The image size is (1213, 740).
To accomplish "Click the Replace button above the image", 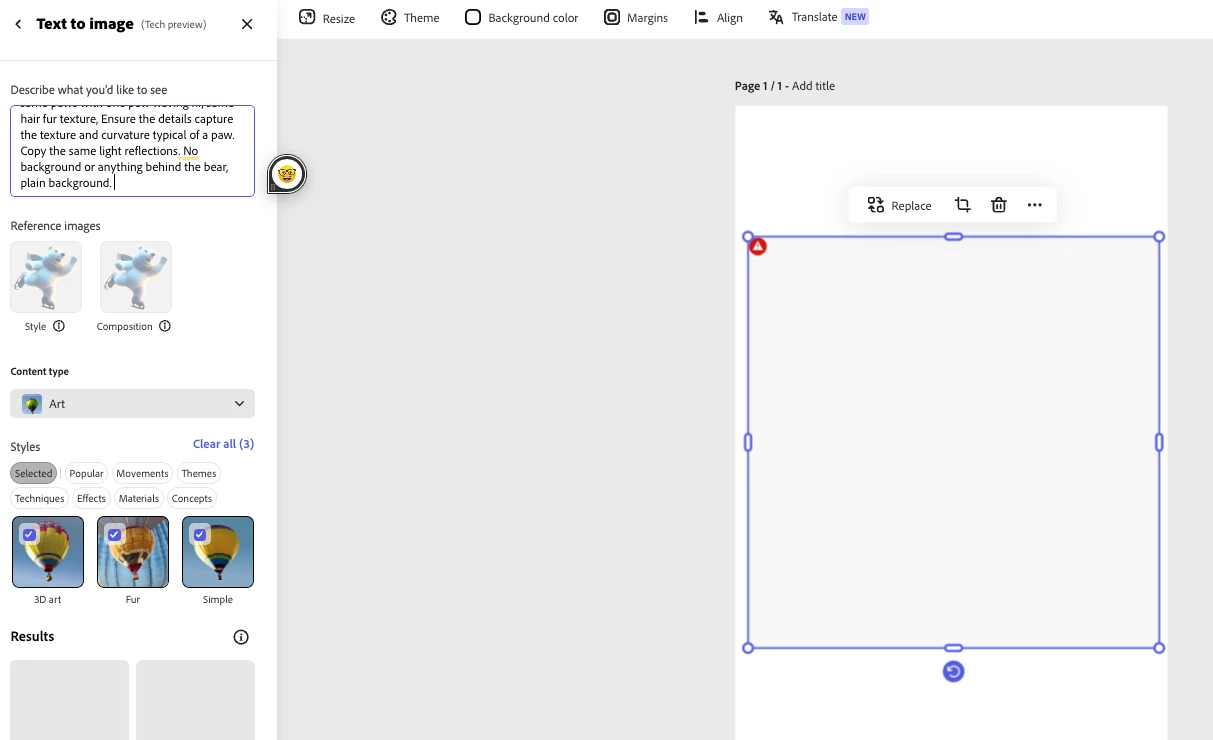I will pyautogui.click(x=899, y=205).
